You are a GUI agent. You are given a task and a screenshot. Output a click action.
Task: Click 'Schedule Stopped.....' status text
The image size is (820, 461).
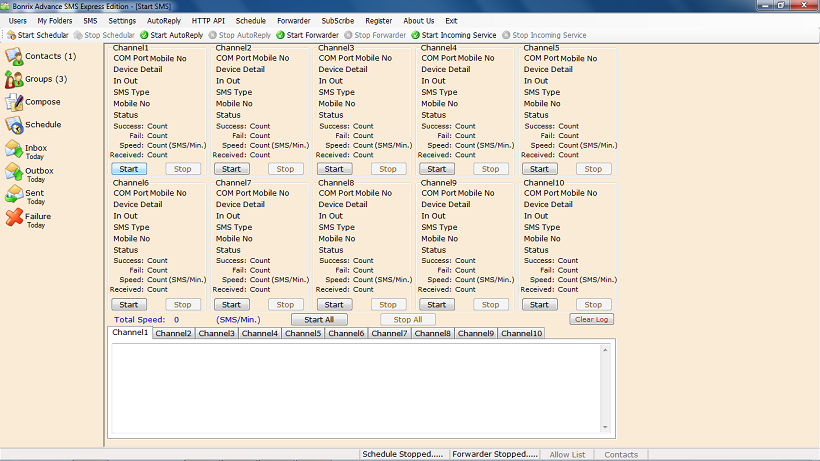(403, 454)
